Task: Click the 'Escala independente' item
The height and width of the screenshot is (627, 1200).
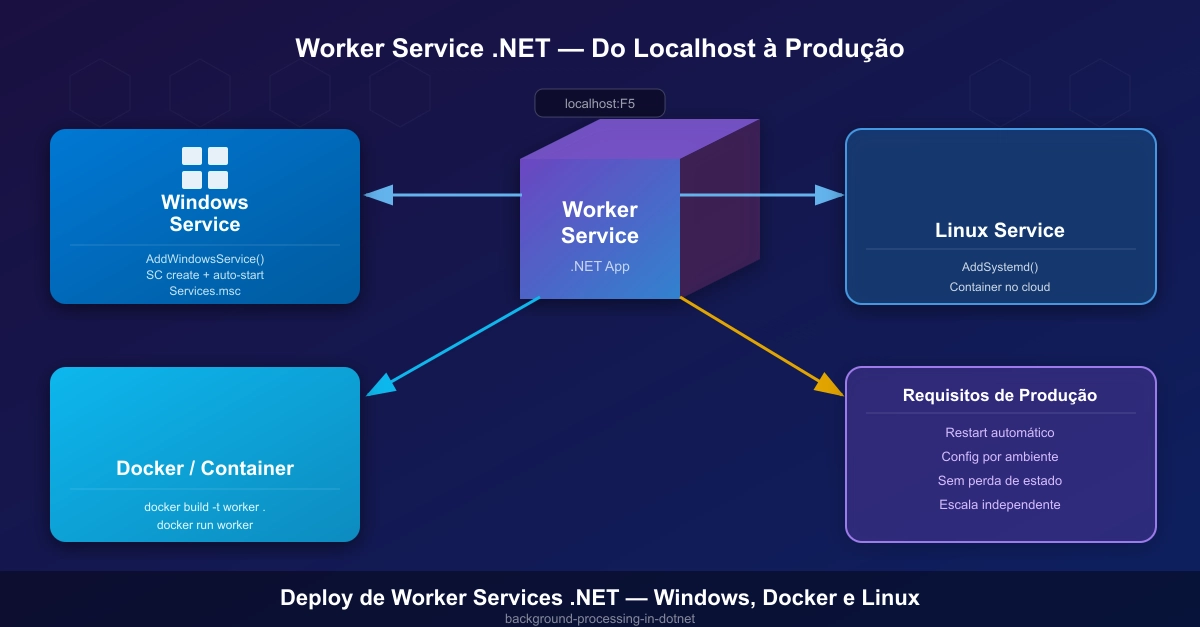Action: coord(1000,505)
